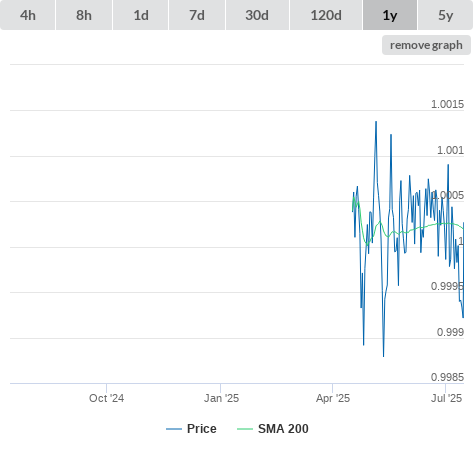This screenshot has height=455, width=474.
Task: Click the remove graph button
Action: tap(426, 45)
